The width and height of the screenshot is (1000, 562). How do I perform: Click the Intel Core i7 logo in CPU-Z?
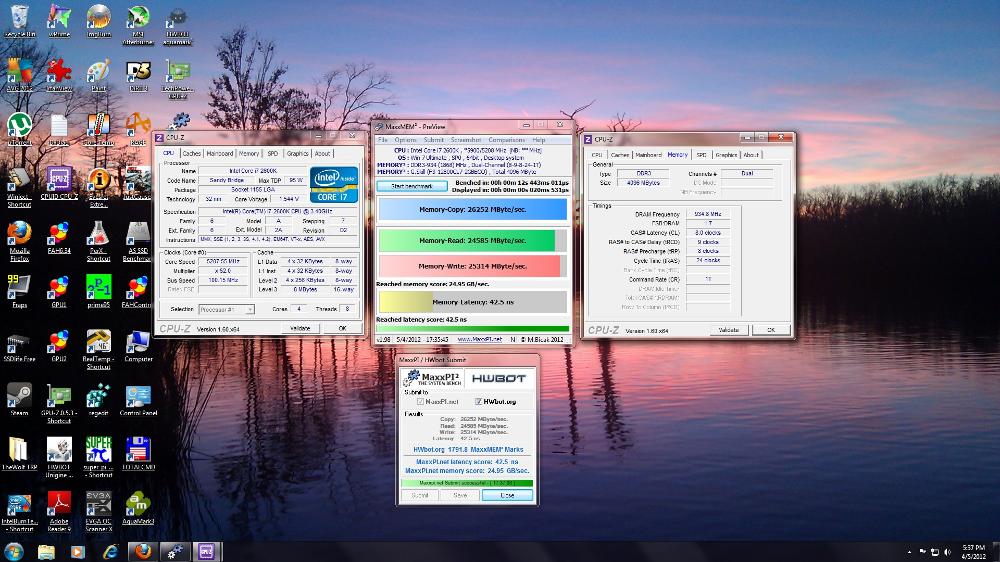coord(334,185)
